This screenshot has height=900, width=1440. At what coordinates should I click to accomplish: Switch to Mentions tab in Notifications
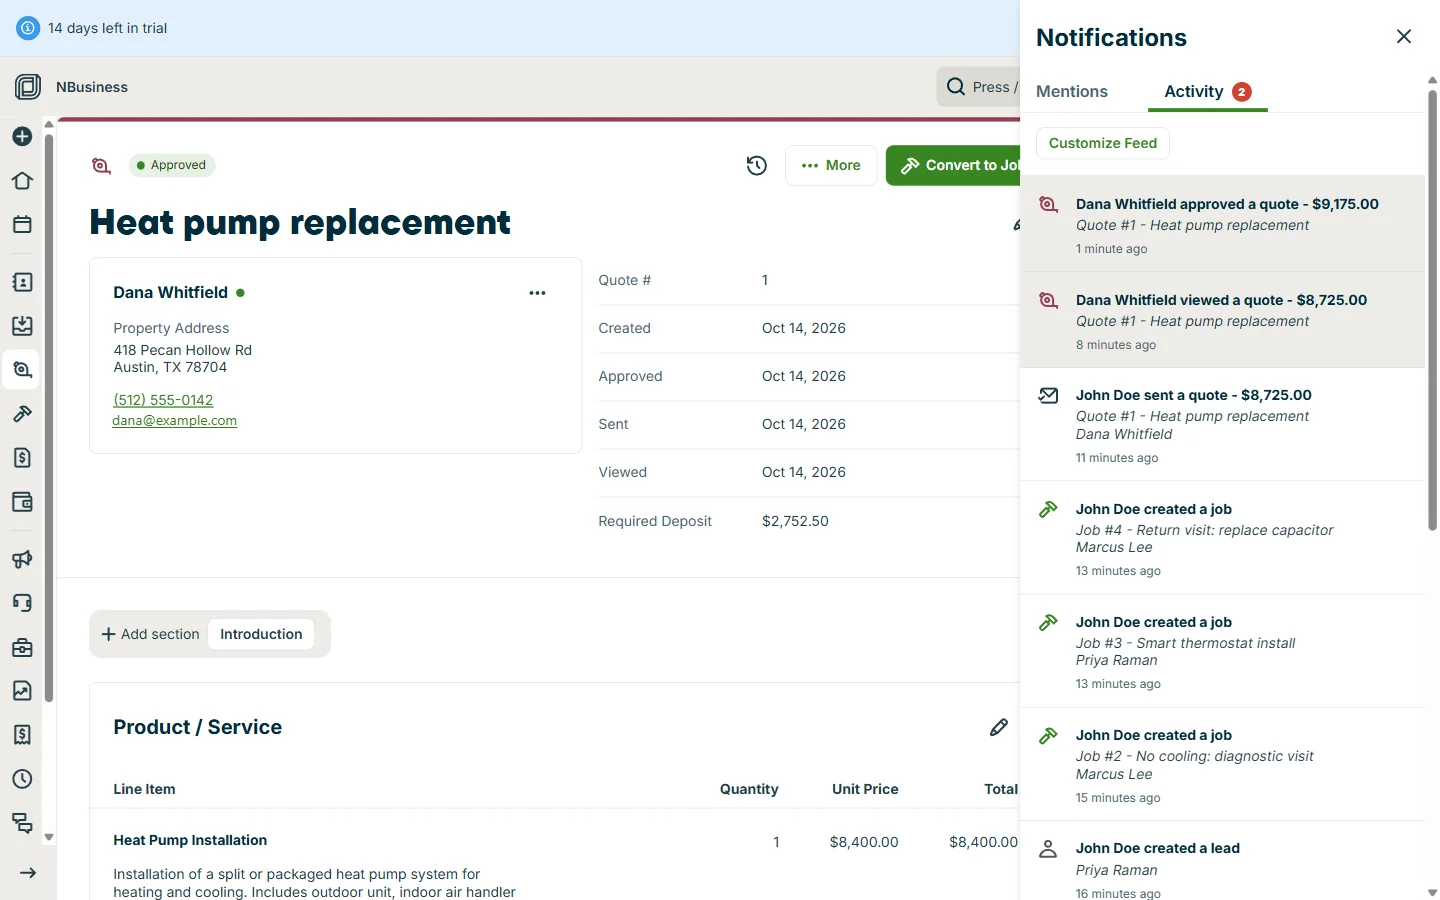click(1072, 91)
